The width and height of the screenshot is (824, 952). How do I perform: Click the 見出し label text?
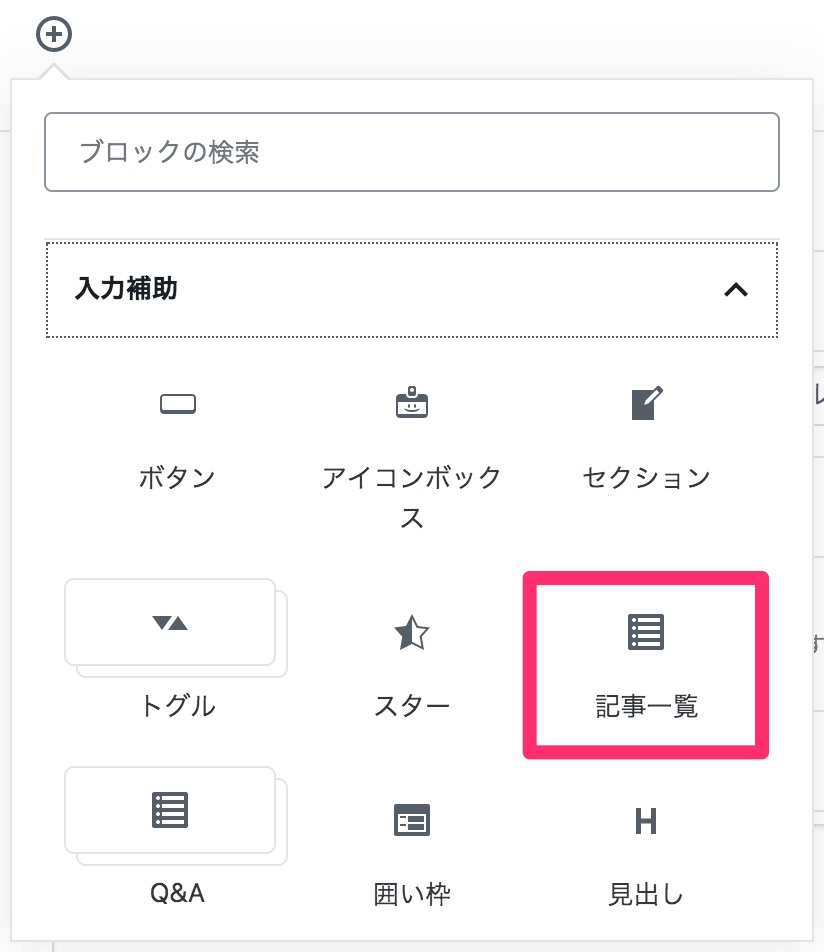pyautogui.click(x=646, y=894)
